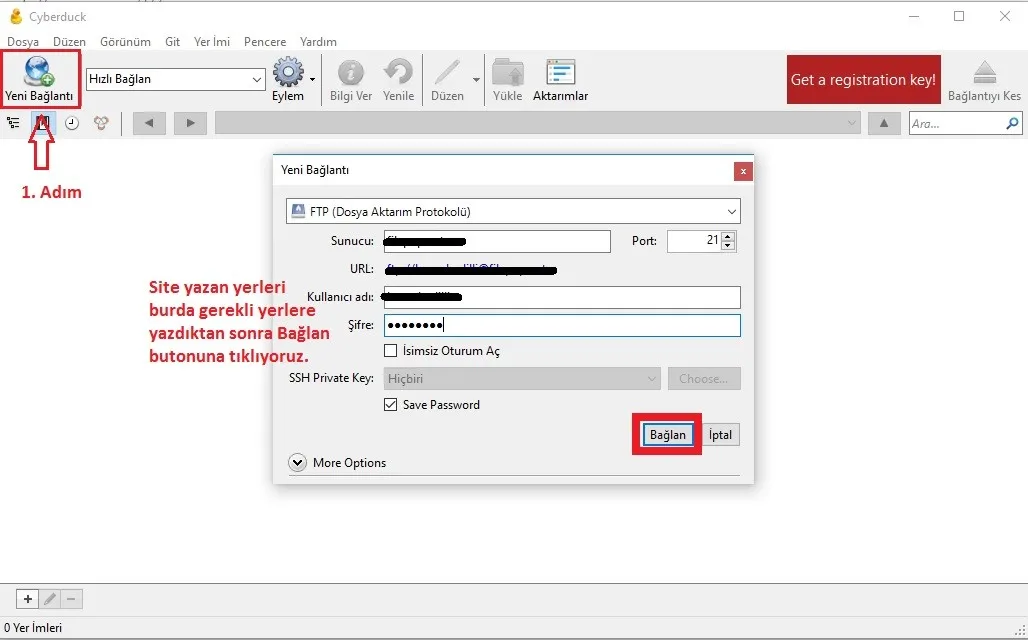Open the Yer İmi menu

[212, 42]
